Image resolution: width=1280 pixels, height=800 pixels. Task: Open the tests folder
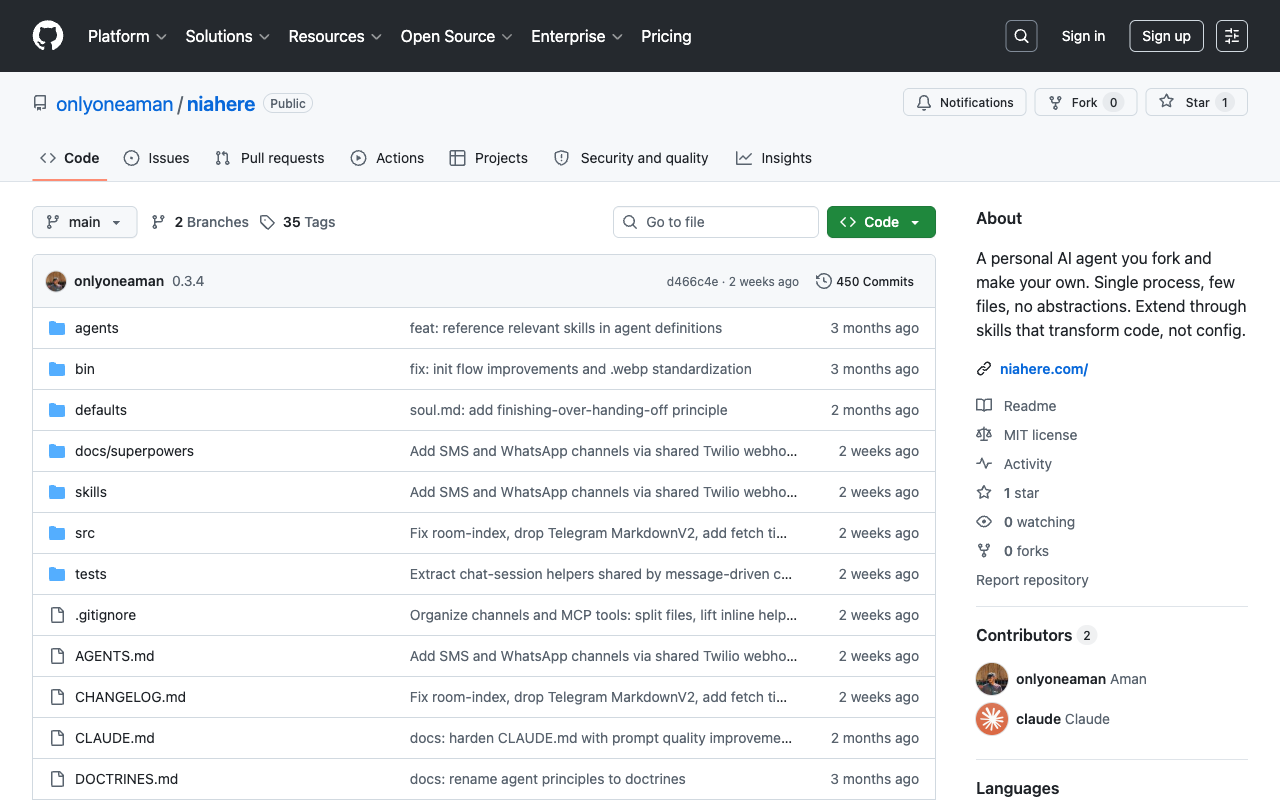coord(91,574)
